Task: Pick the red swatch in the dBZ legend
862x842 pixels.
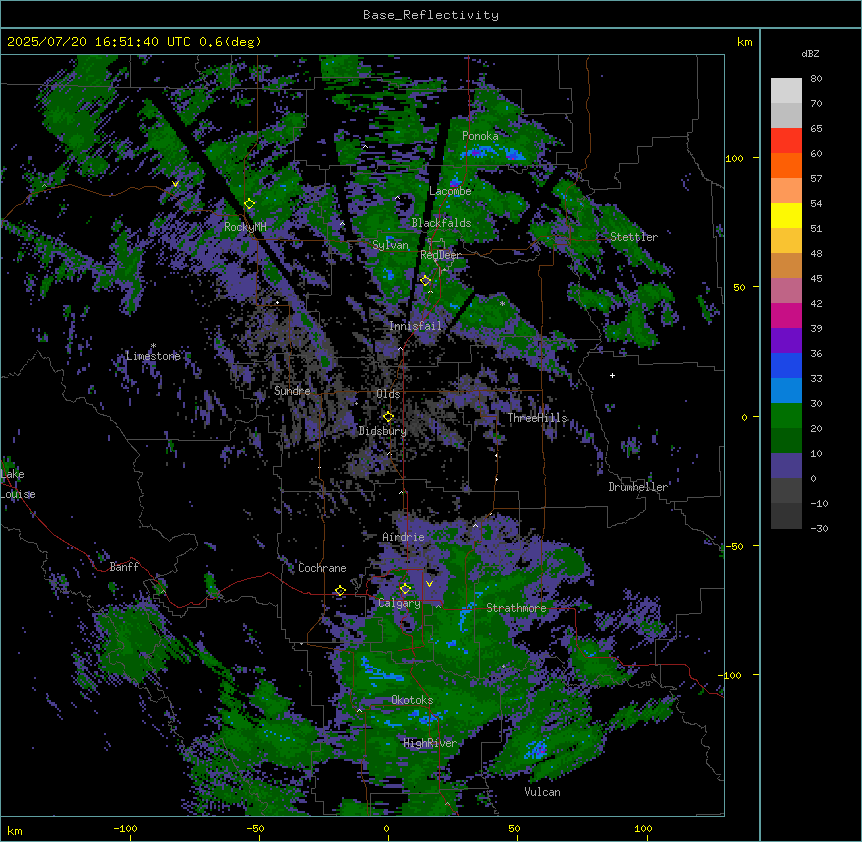Action: (786, 141)
